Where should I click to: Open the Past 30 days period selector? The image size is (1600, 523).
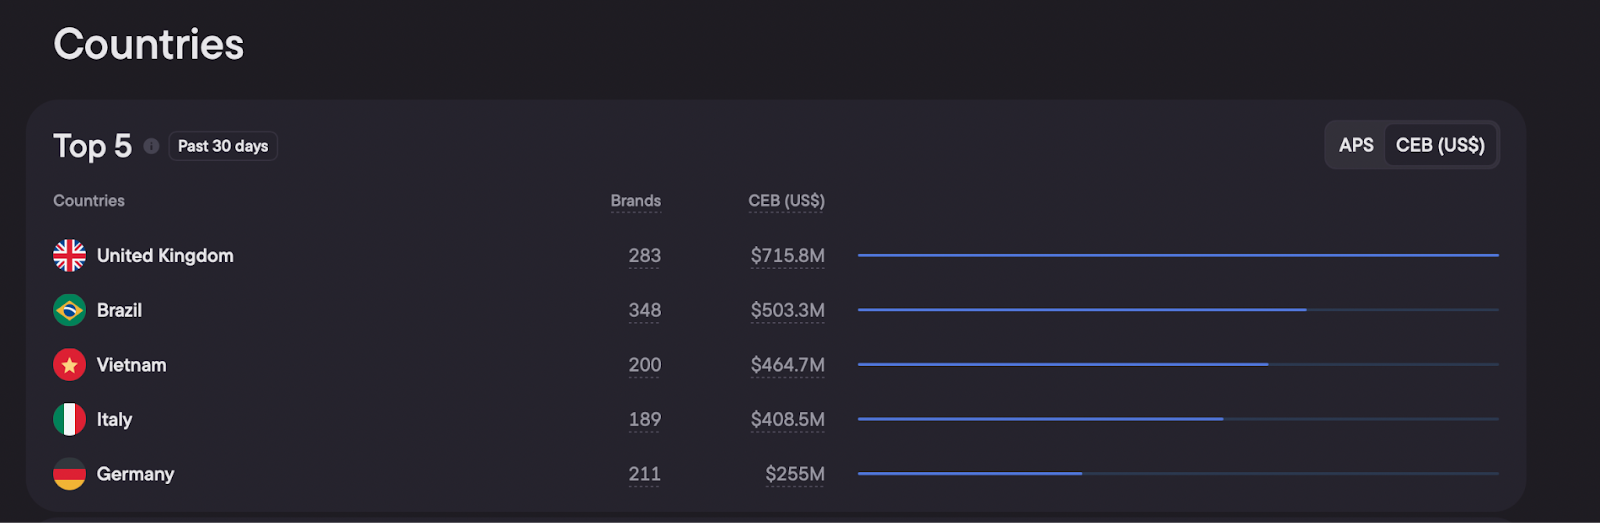[223, 146]
